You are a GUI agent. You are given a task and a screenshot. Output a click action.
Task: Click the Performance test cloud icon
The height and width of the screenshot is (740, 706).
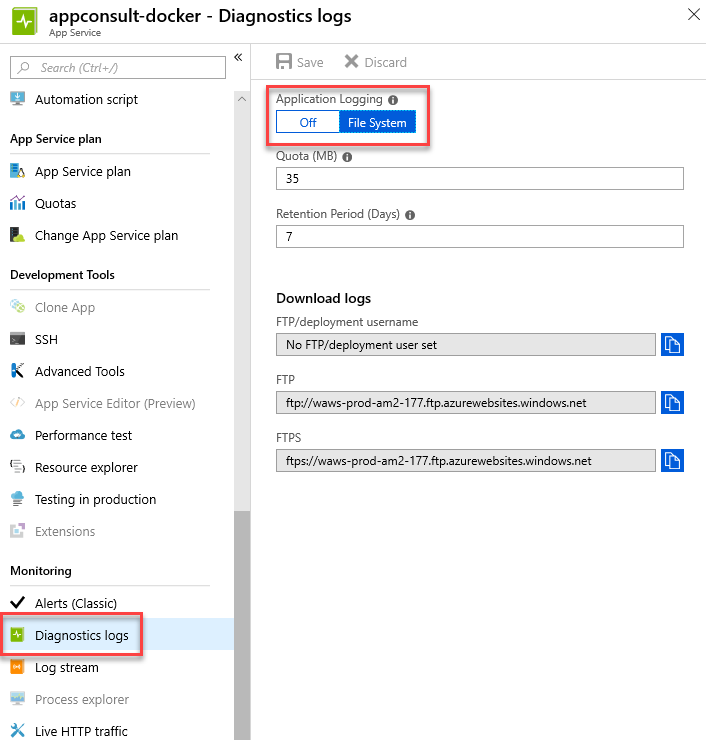click(x=17, y=435)
